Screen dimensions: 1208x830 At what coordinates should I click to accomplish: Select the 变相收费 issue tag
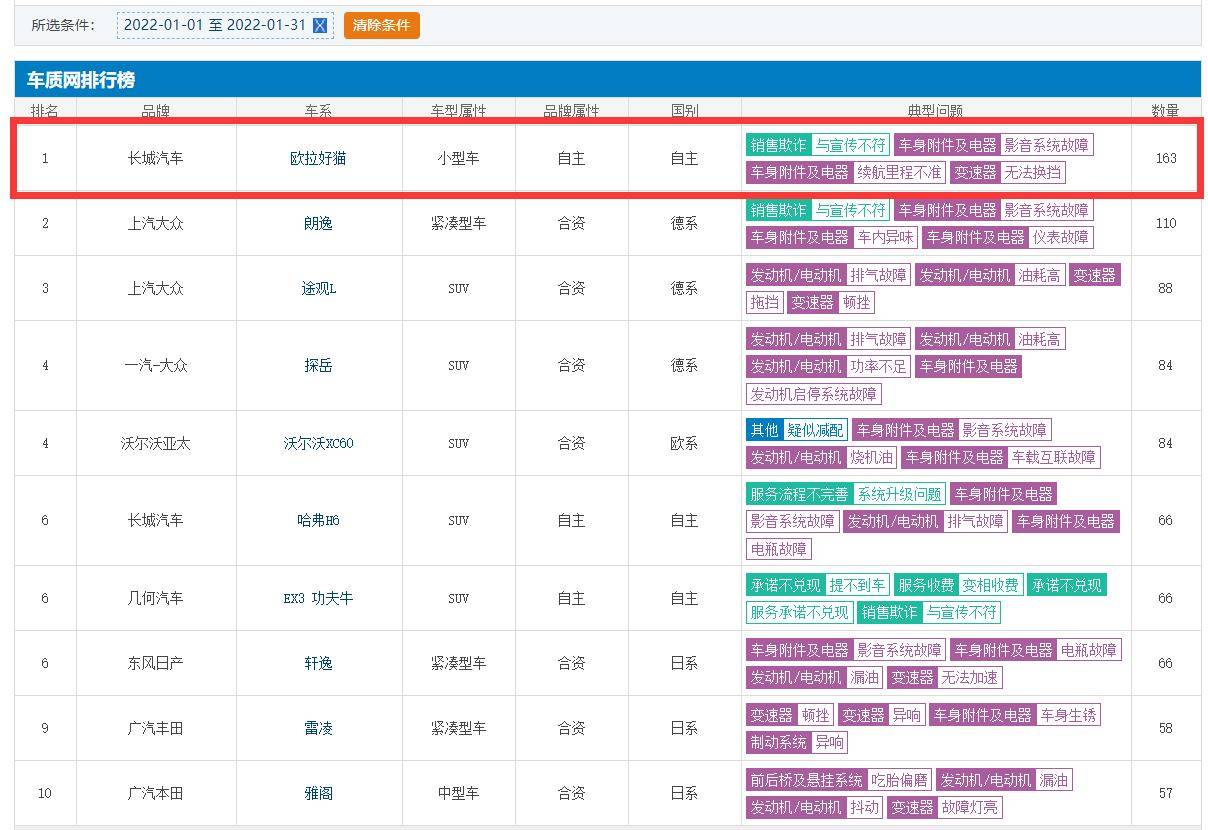point(990,585)
